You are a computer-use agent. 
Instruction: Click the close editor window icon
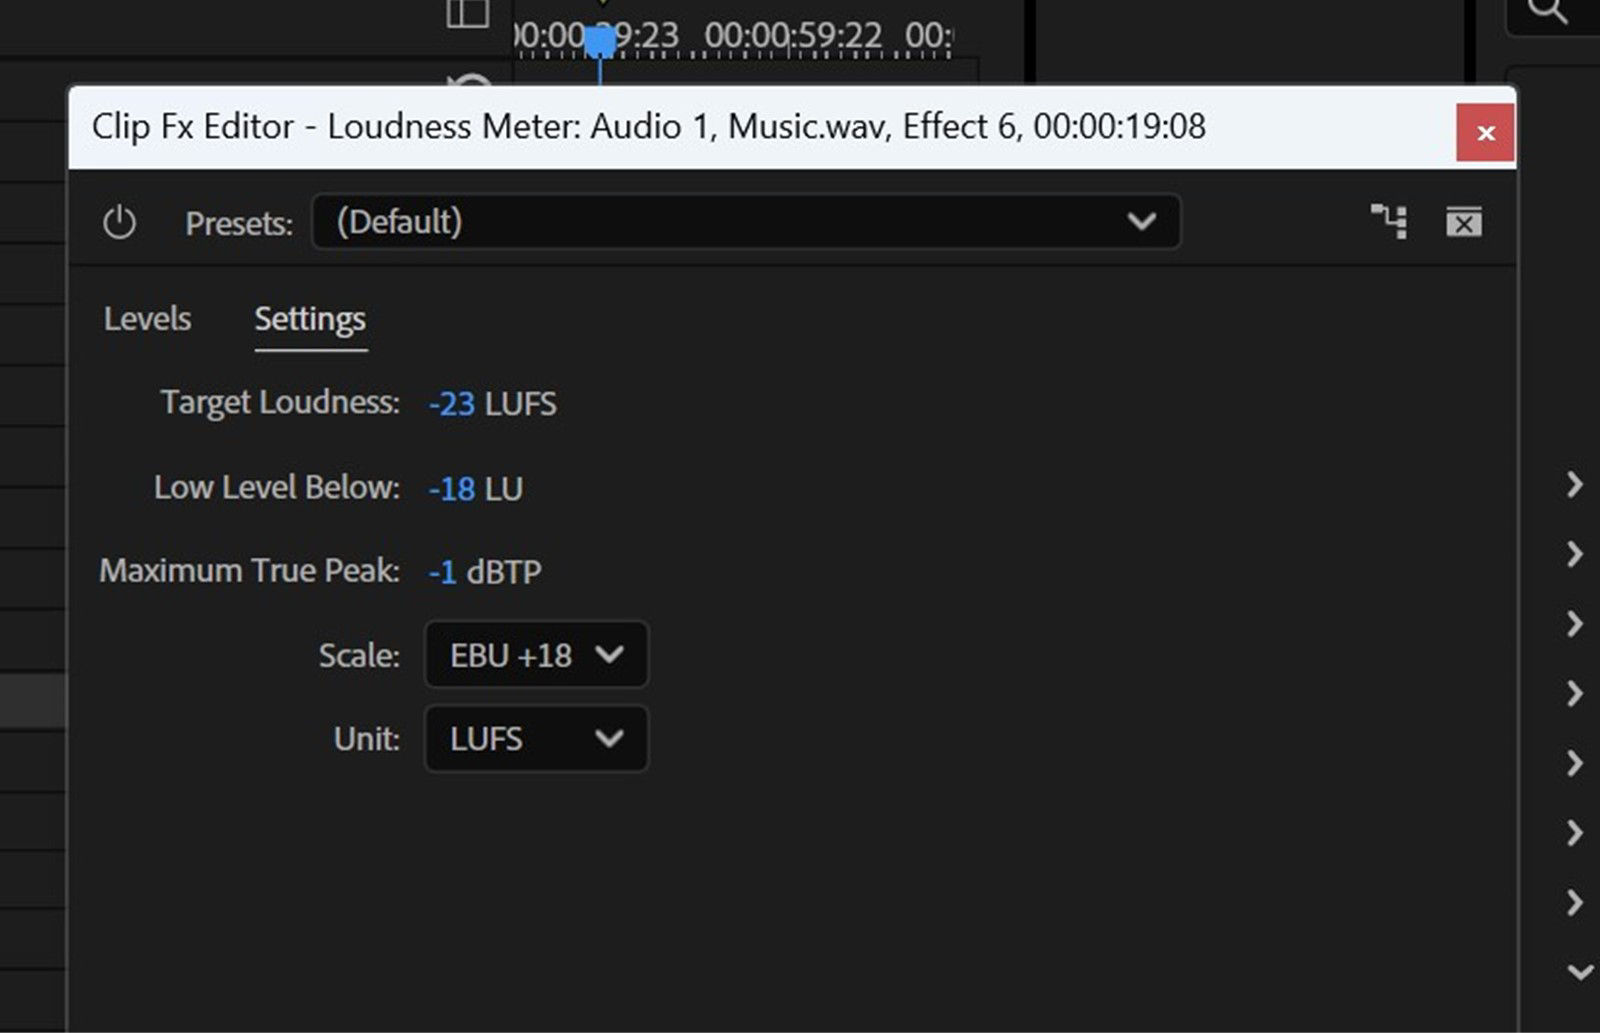pyautogui.click(x=1464, y=222)
